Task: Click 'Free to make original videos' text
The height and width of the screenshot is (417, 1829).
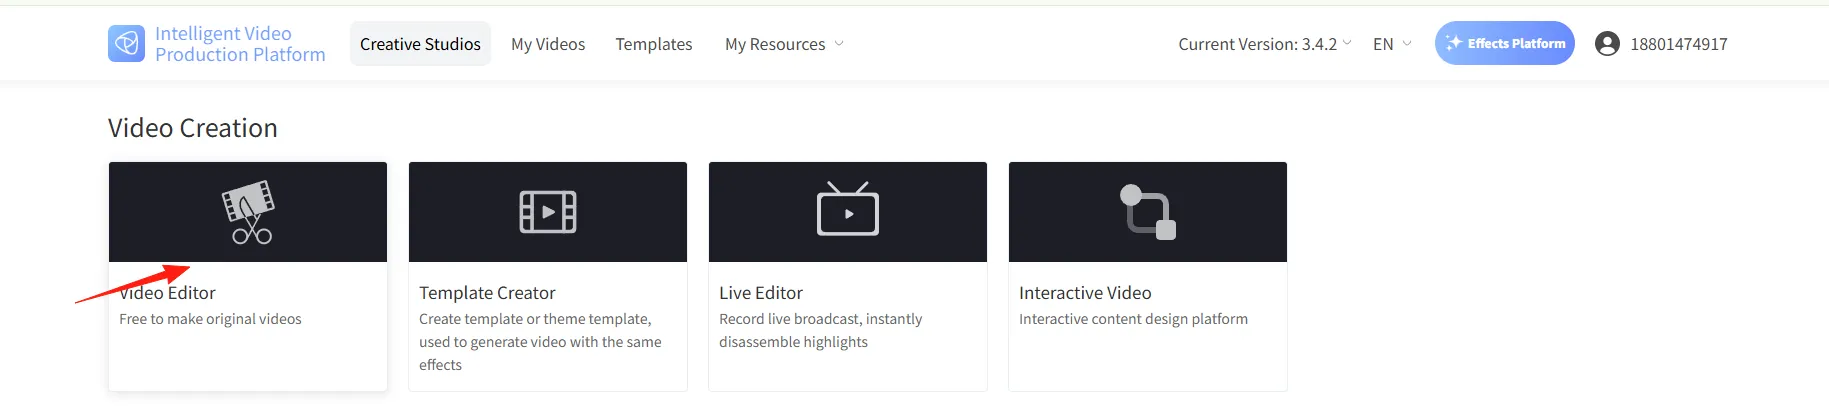Action: coord(210,319)
